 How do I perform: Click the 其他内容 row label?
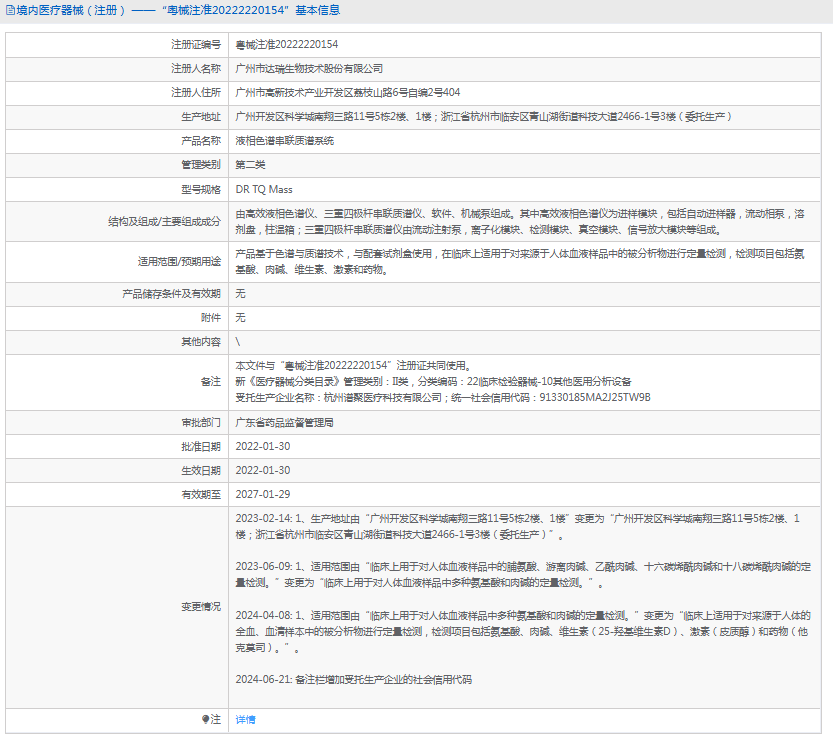pos(201,342)
